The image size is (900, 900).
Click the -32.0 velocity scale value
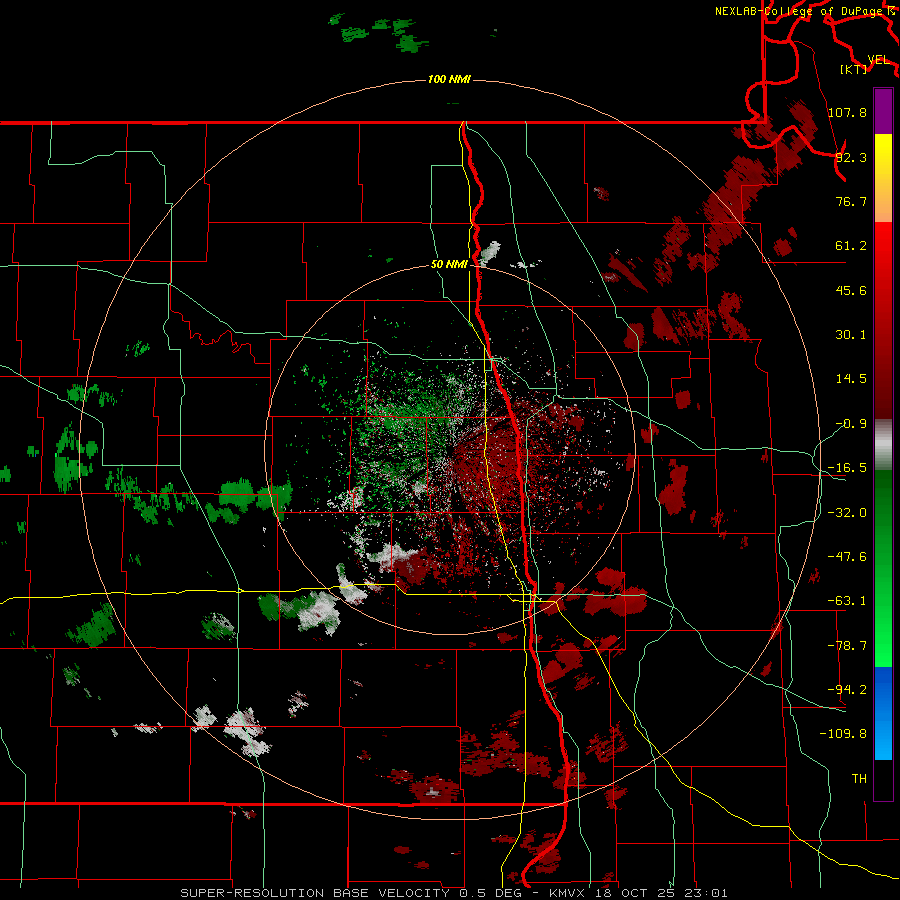[x=847, y=513]
